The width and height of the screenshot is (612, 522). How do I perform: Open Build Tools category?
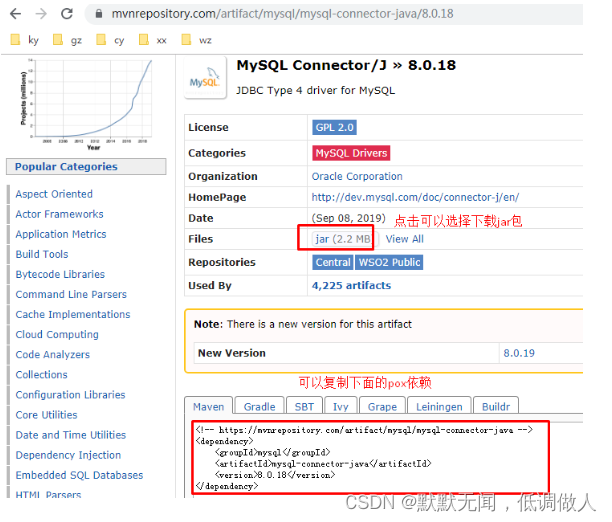point(42,254)
